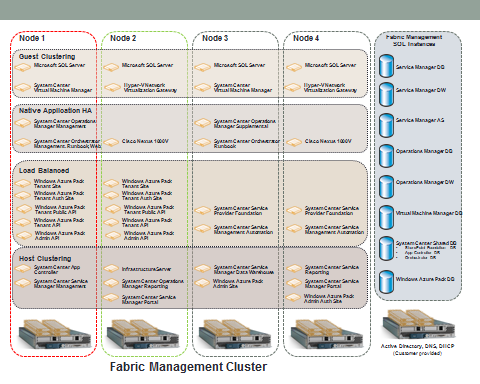Click the Operations Manager Management VM icon
This screenshot has height=384, width=480.
pos(23,123)
